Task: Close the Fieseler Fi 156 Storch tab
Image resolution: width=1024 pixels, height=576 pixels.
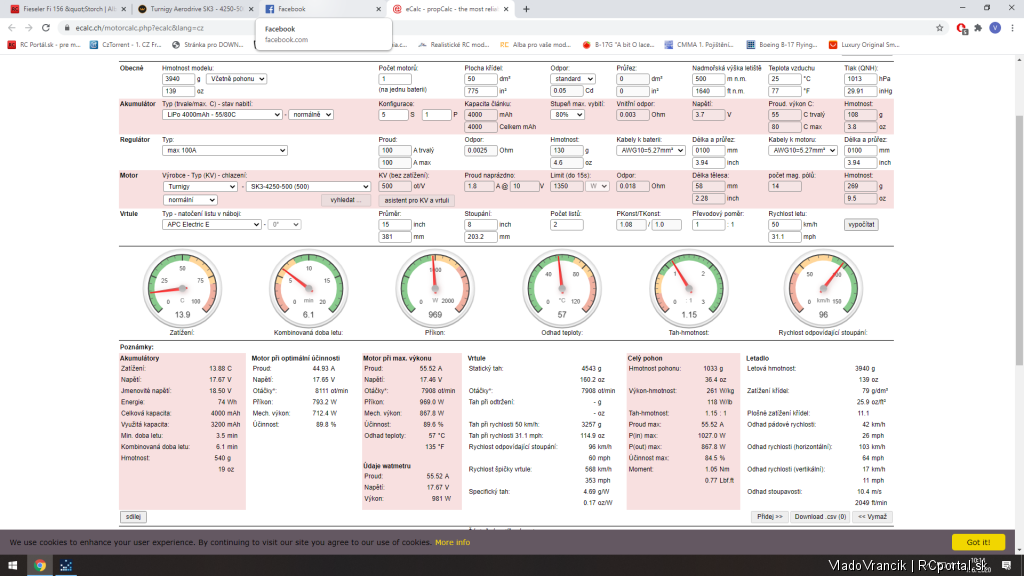Action: point(122,9)
